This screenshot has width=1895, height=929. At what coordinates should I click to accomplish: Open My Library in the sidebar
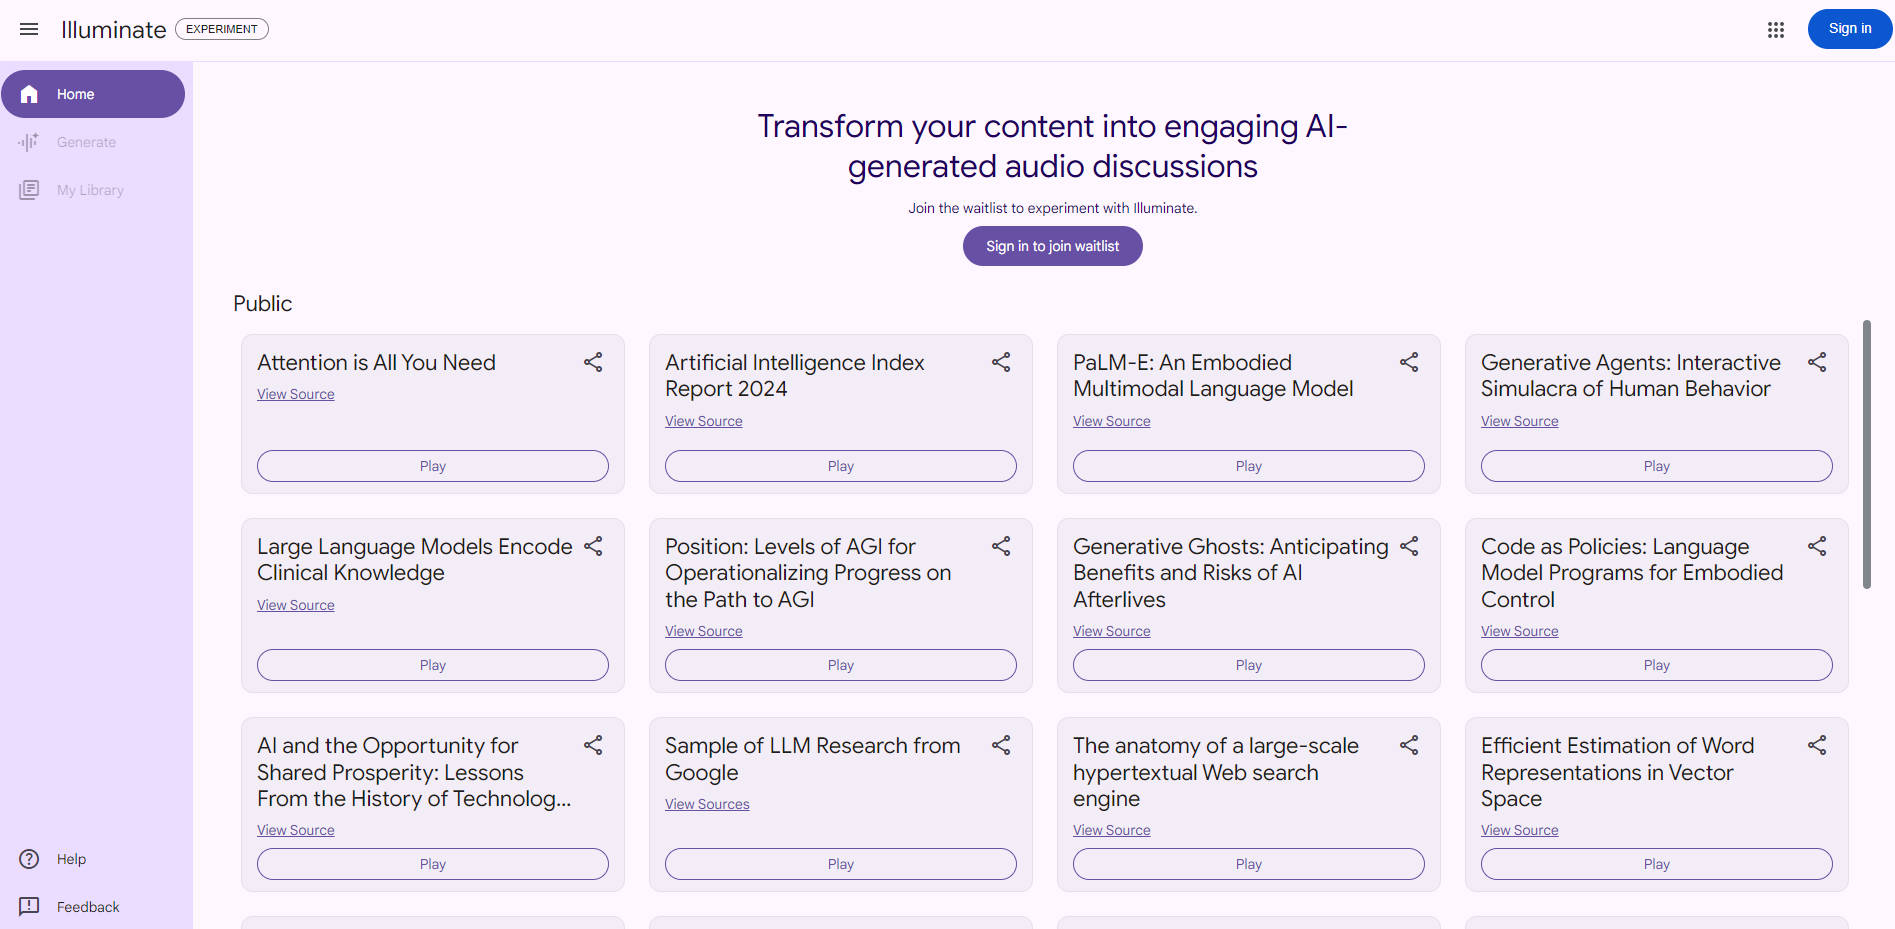tap(90, 190)
